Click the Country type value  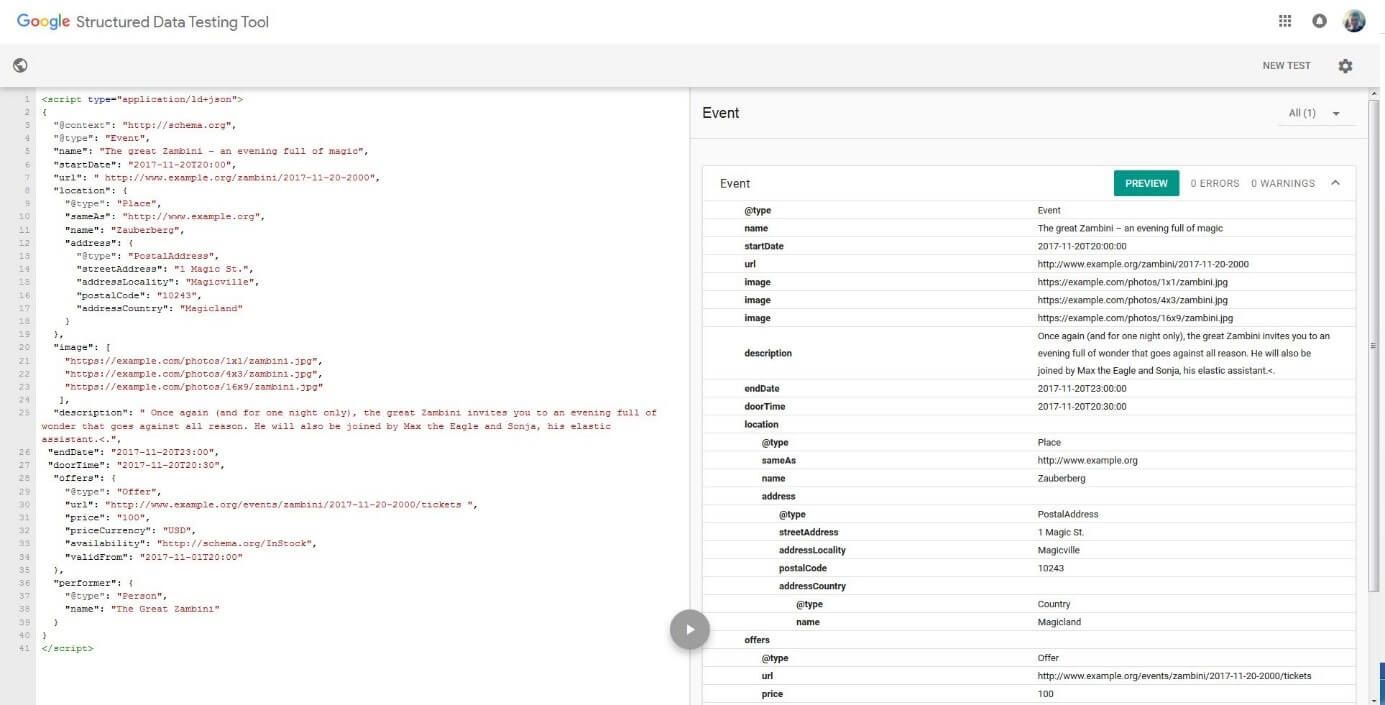point(1053,604)
